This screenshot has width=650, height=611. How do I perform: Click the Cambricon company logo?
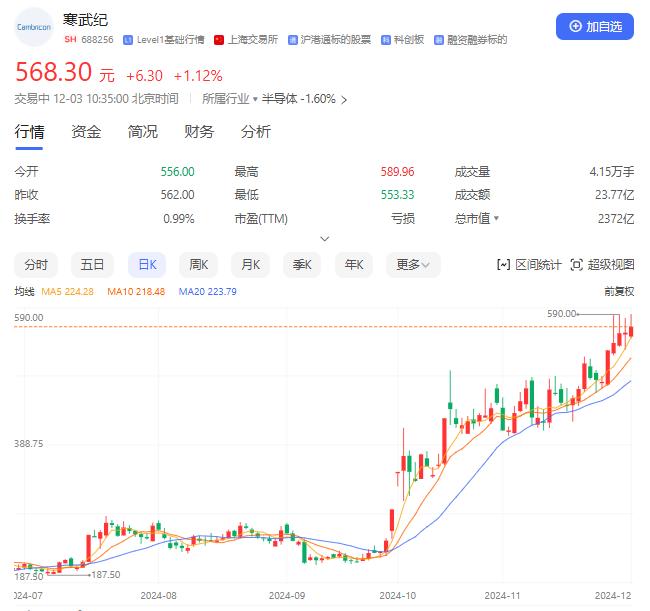[34, 27]
